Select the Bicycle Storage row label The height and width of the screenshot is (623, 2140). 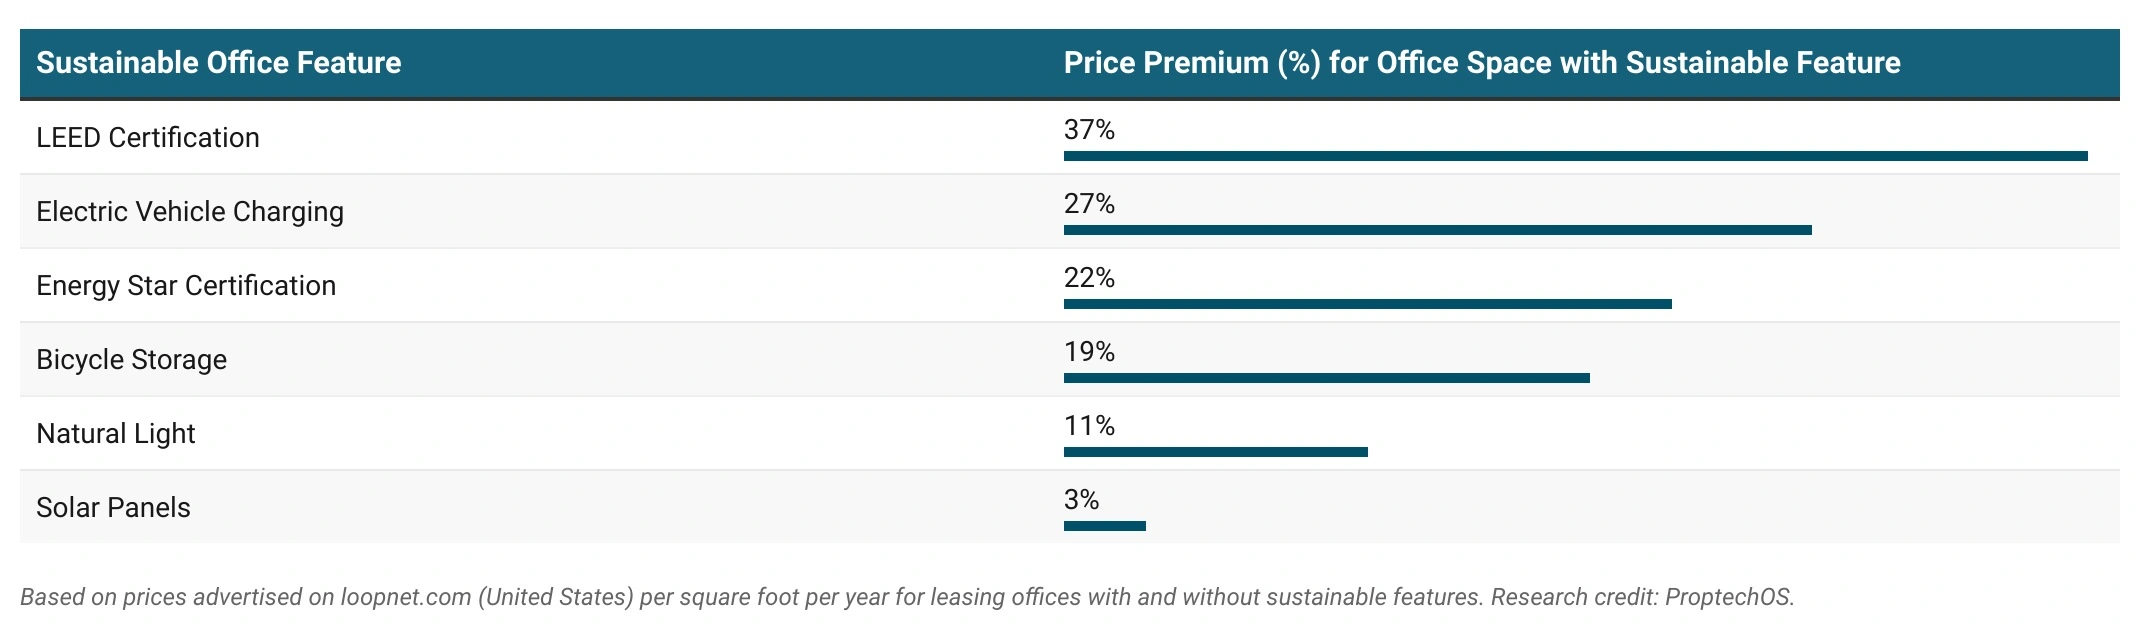[131, 360]
